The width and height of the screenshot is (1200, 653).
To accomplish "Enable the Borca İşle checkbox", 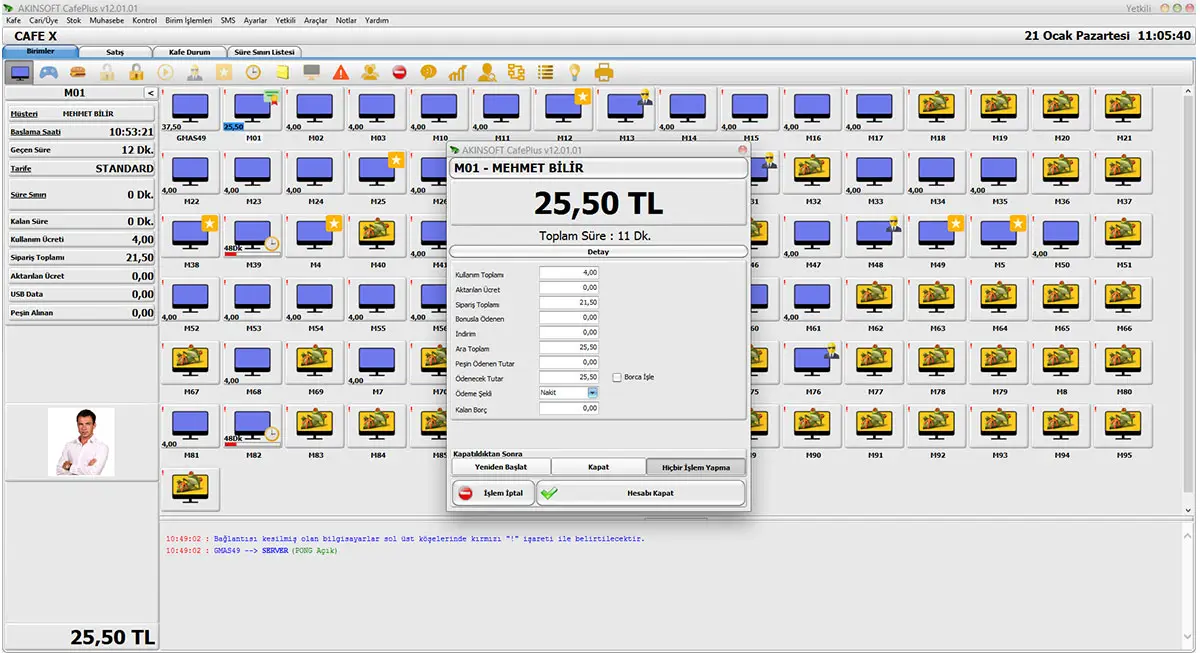I will (x=617, y=377).
